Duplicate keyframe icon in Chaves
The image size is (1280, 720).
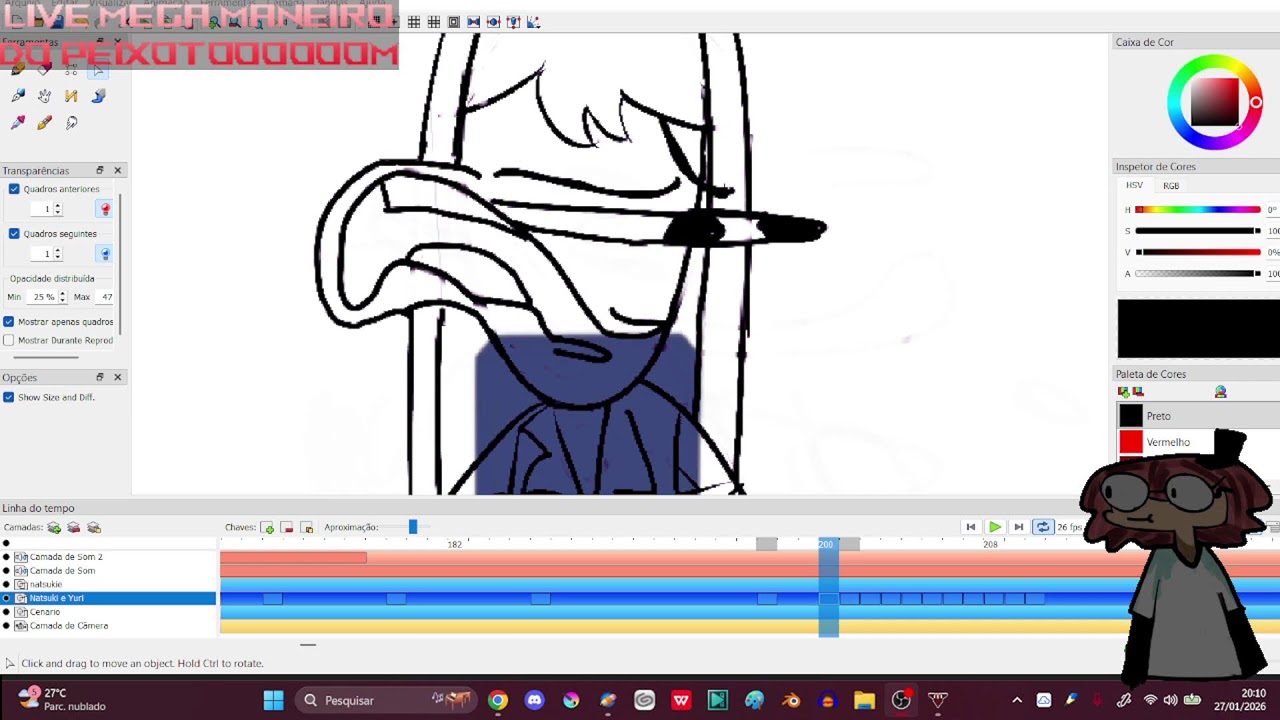[x=307, y=527]
